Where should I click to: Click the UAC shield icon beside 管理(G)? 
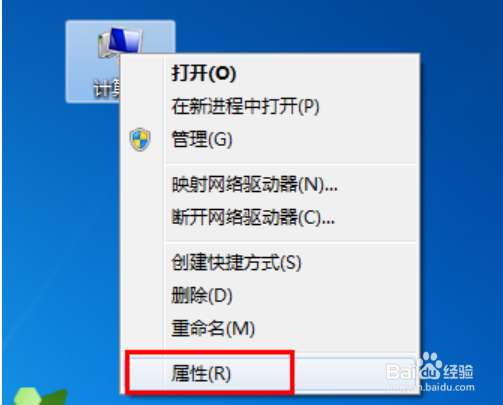click(140, 139)
